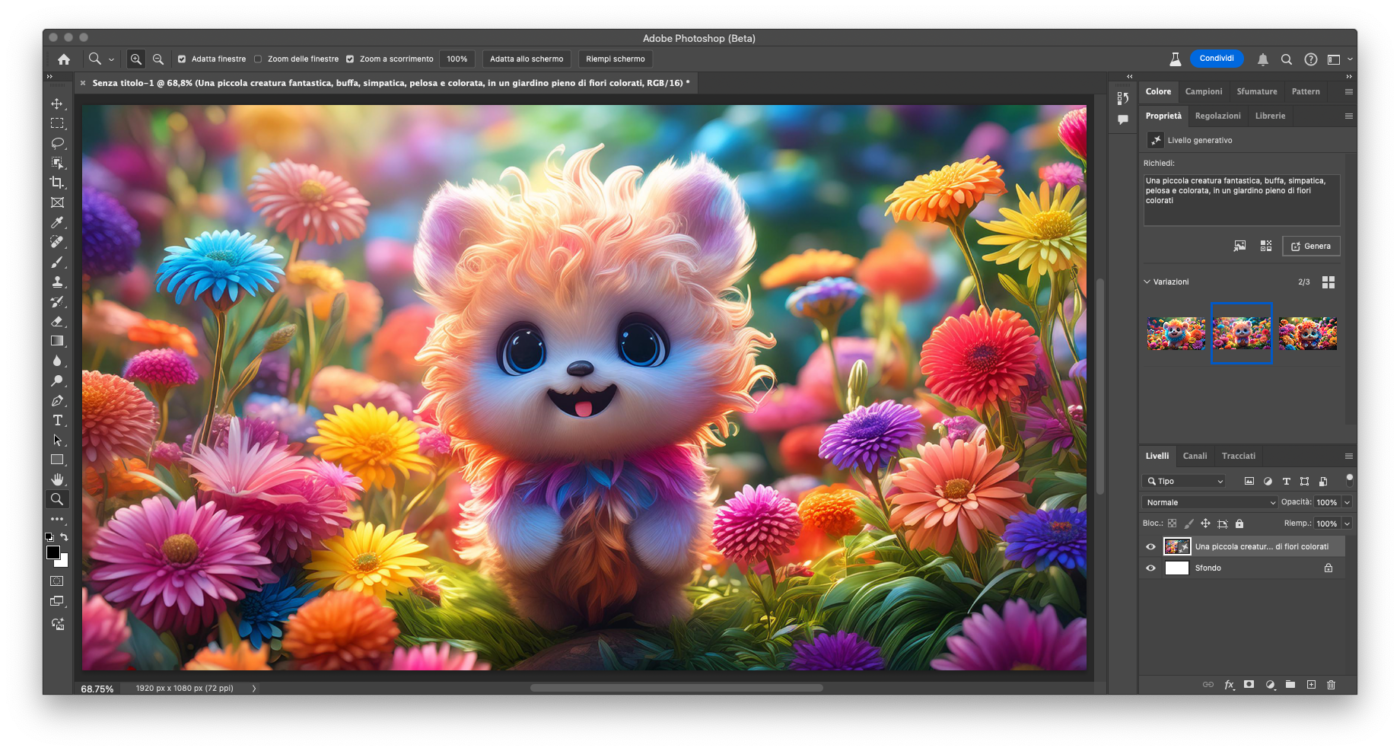Viewport: 1400px width, 751px height.
Task: Click the foreground color swatch
Action: pyautogui.click(x=53, y=552)
